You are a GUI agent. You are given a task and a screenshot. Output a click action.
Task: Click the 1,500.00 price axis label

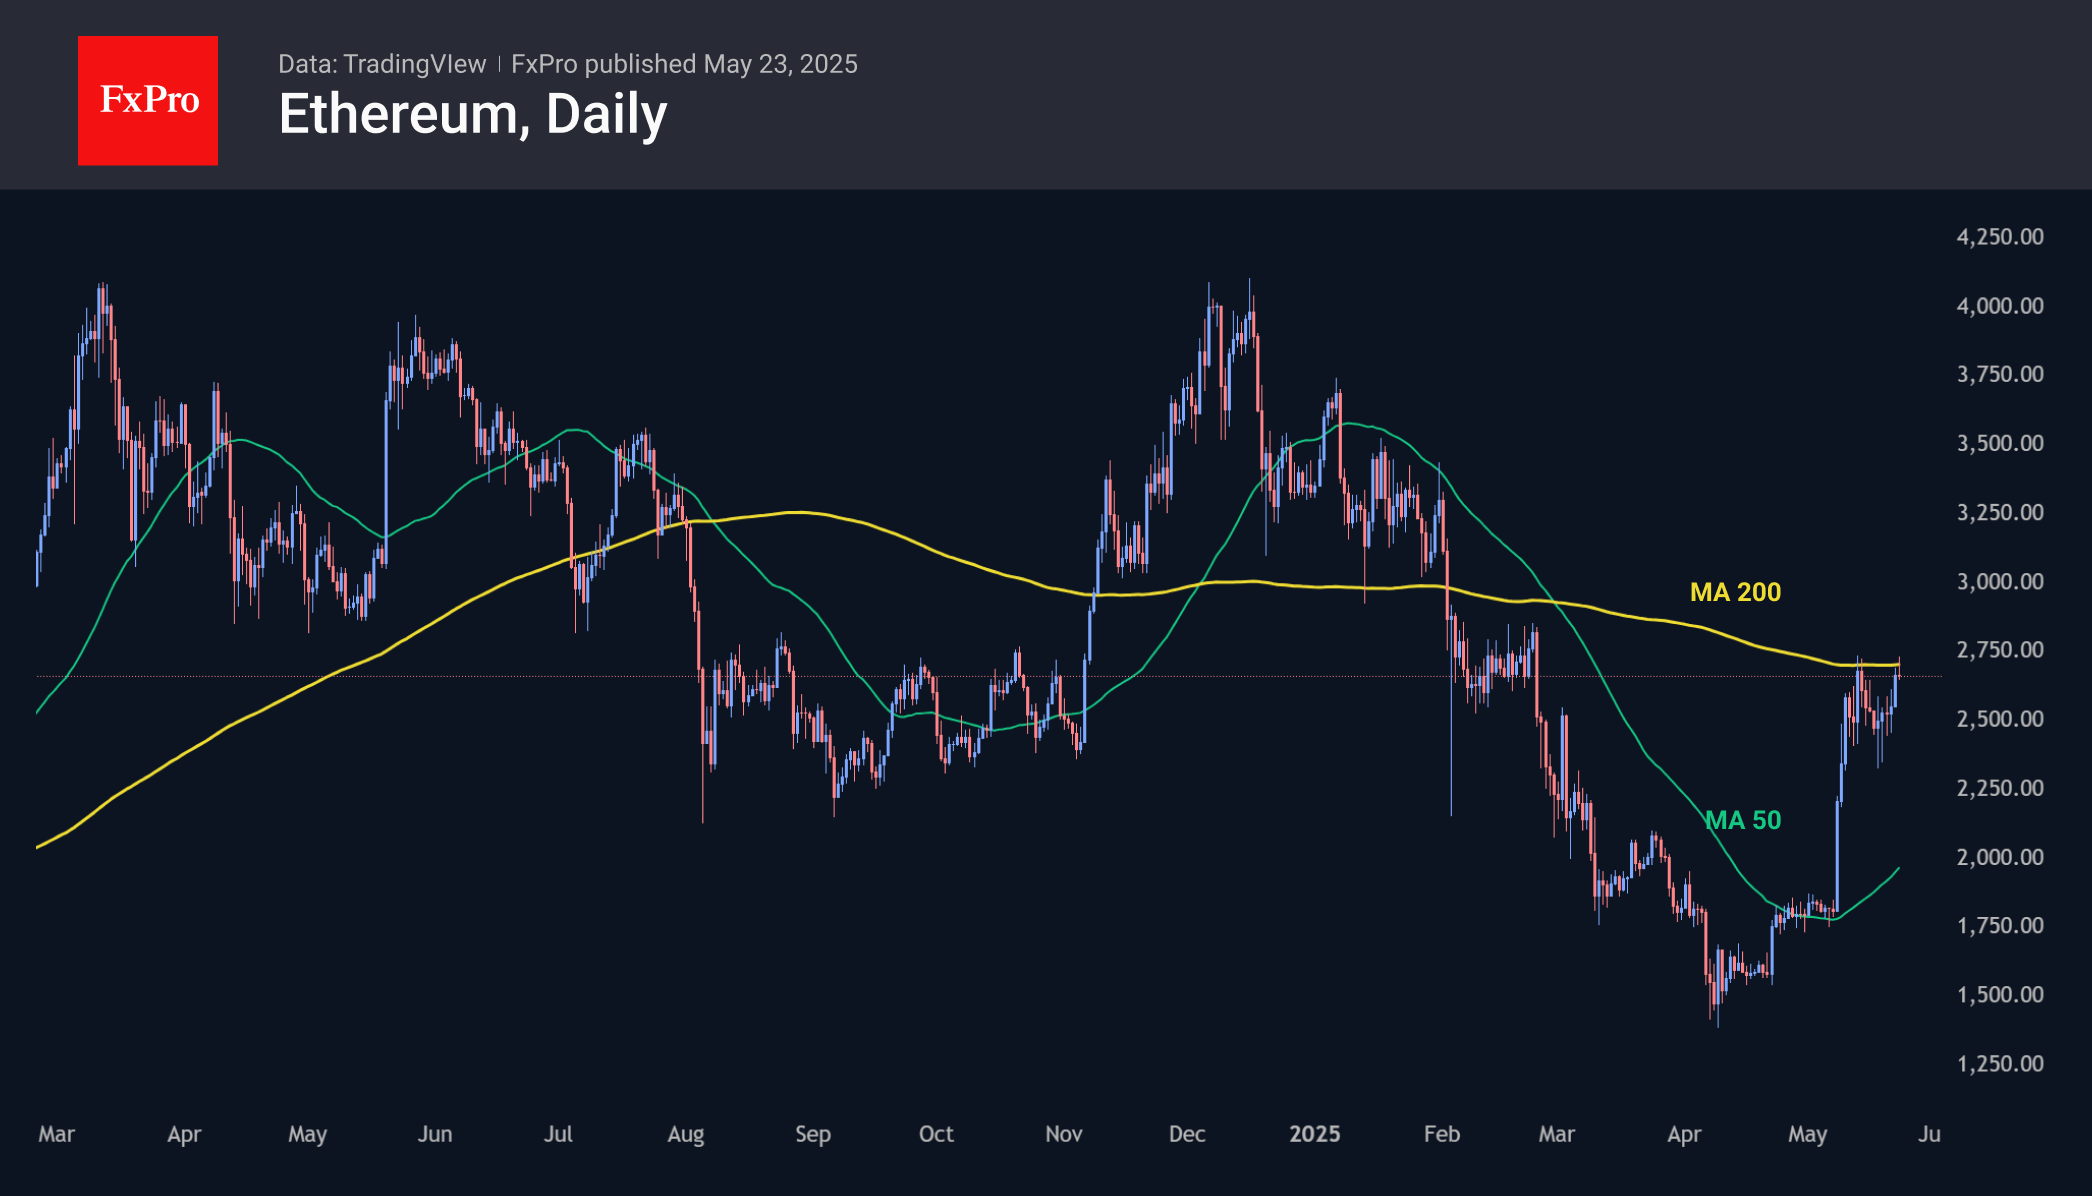click(x=2000, y=995)
